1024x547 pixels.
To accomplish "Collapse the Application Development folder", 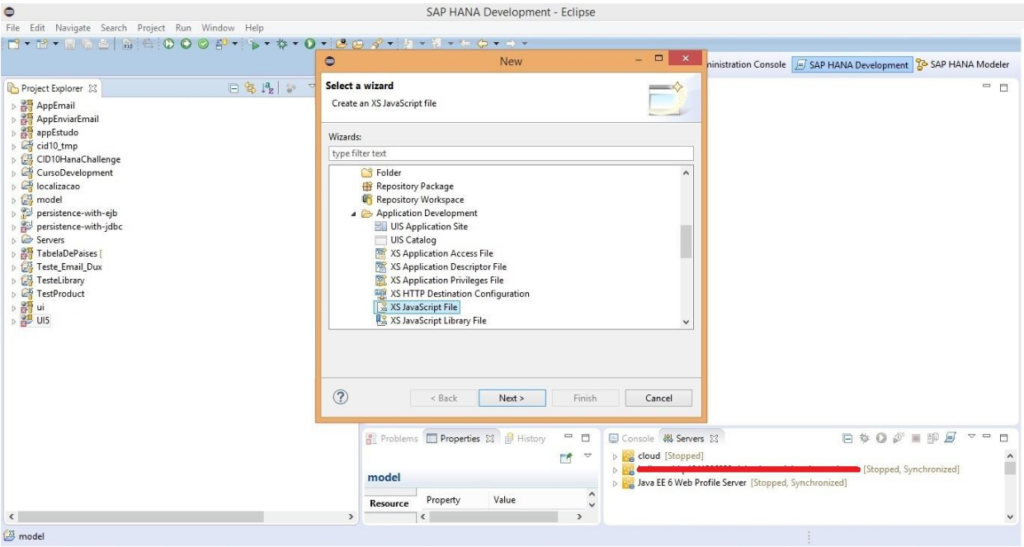I will [353, 214].
